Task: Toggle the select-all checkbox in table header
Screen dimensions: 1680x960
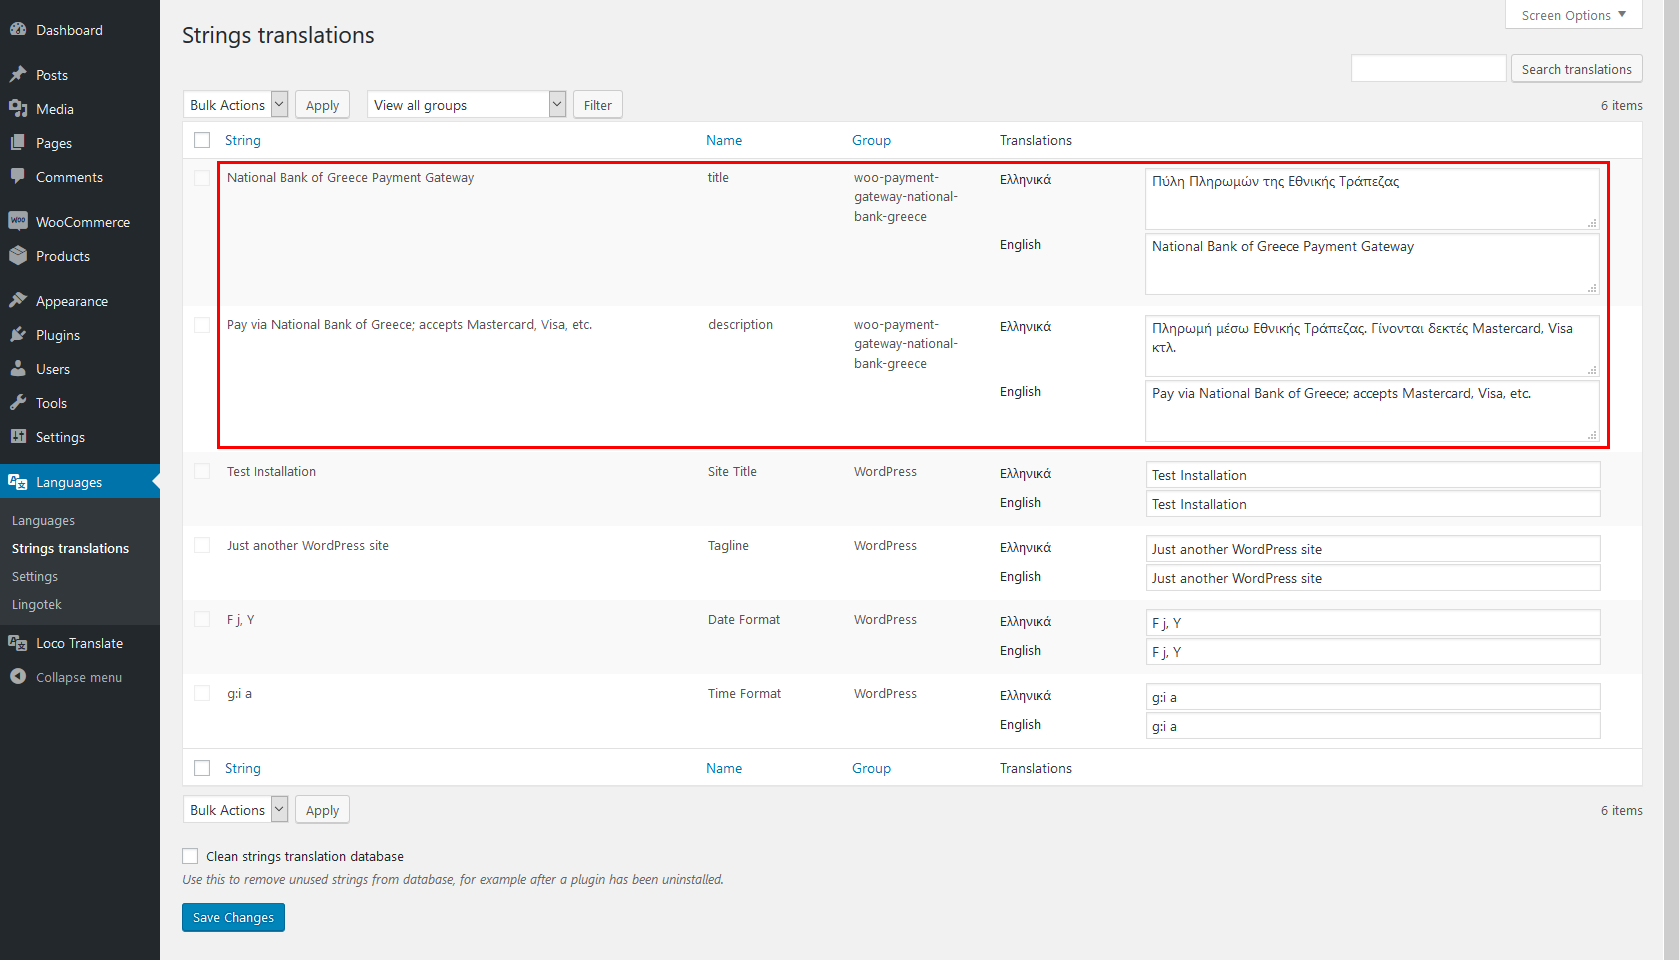Action: click(202, 141)
